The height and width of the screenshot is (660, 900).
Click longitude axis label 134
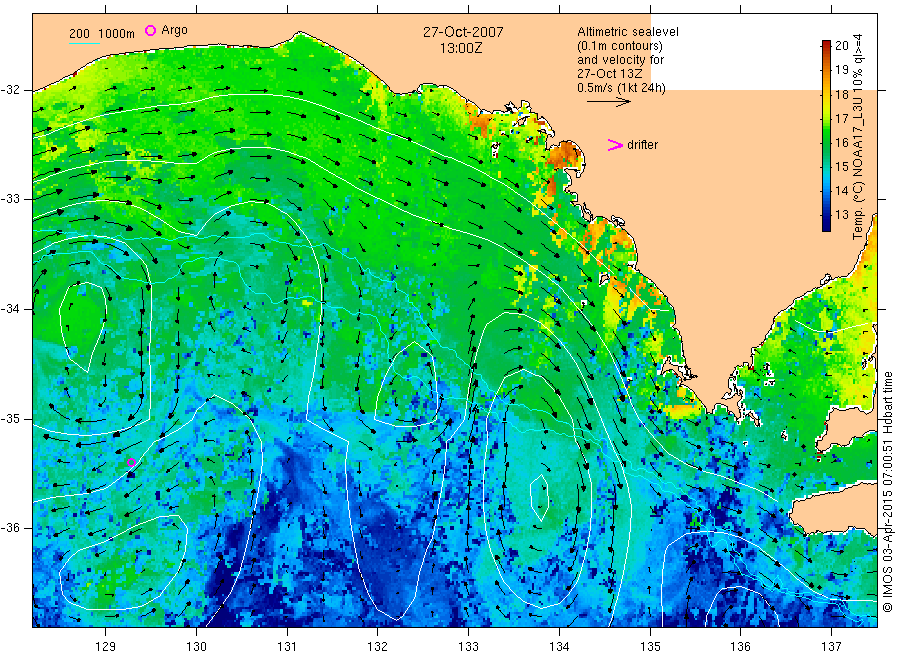pyautogui.click(x=559, y=647)
